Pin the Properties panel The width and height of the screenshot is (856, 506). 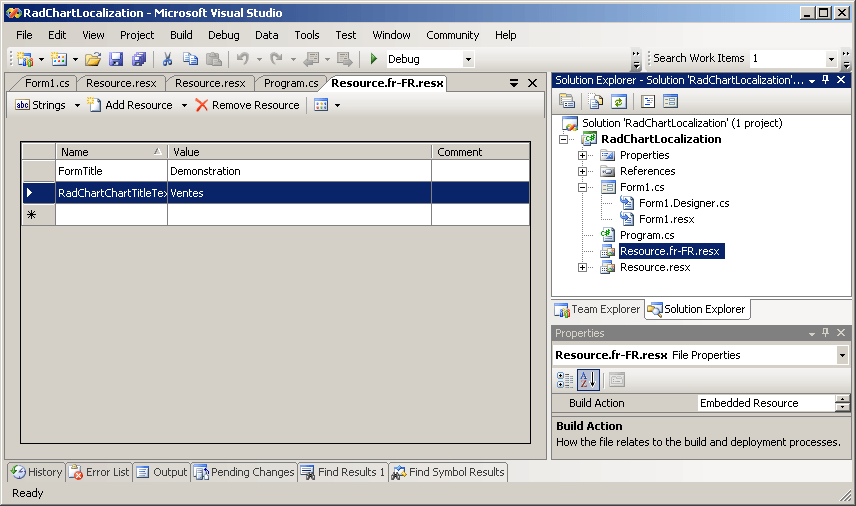coord(825,333)
